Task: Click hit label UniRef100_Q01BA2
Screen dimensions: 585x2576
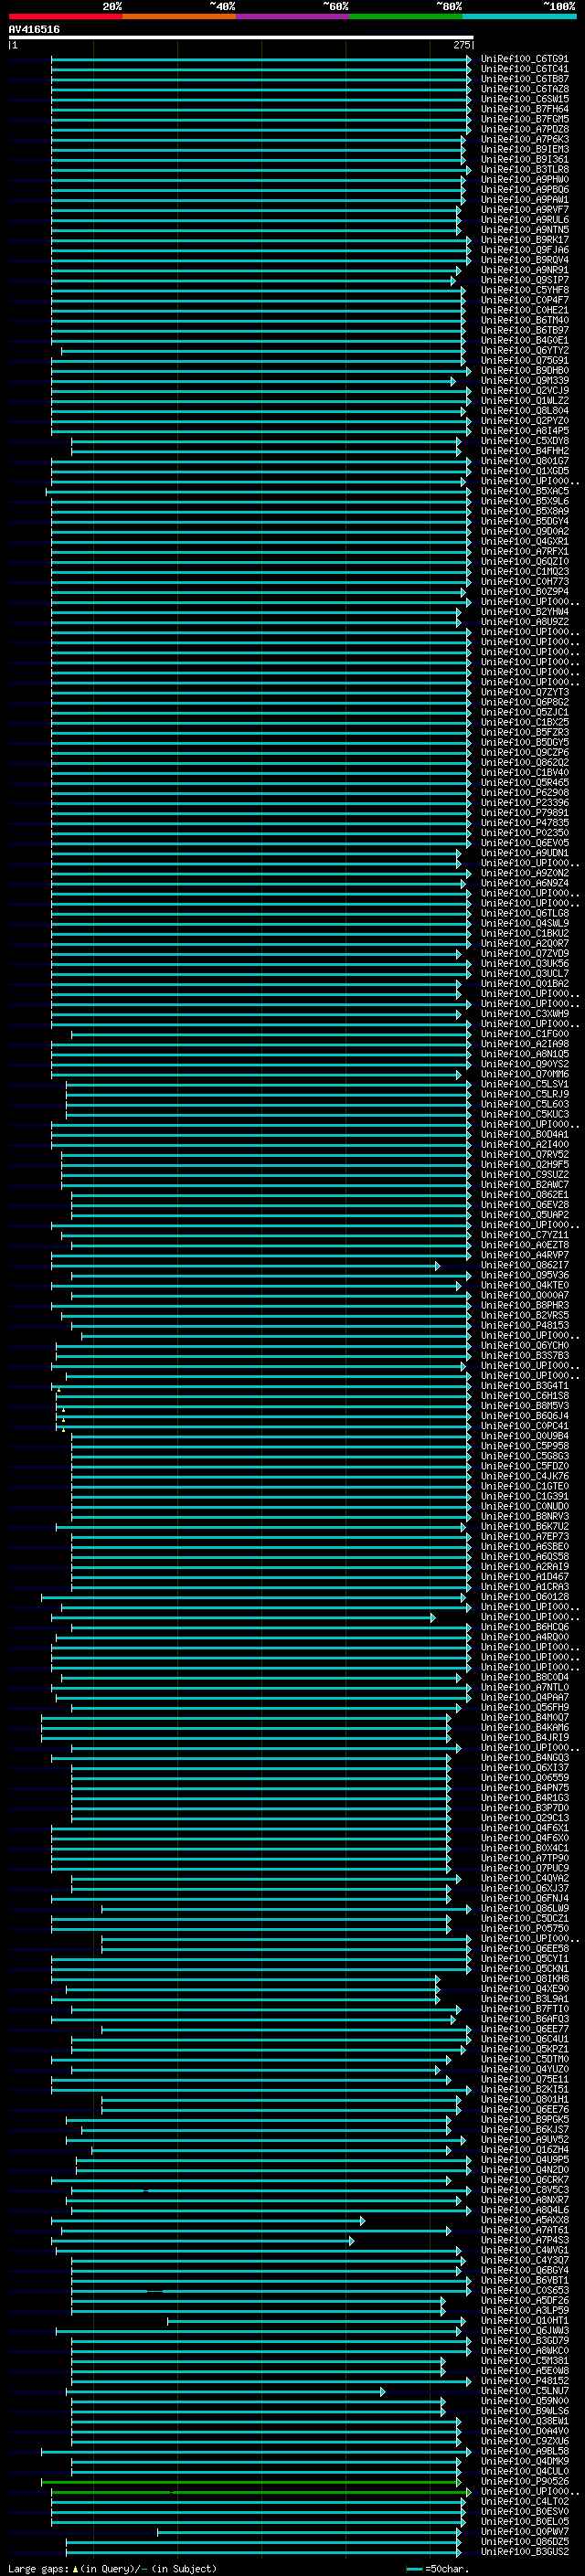Action: click(524, 984)
